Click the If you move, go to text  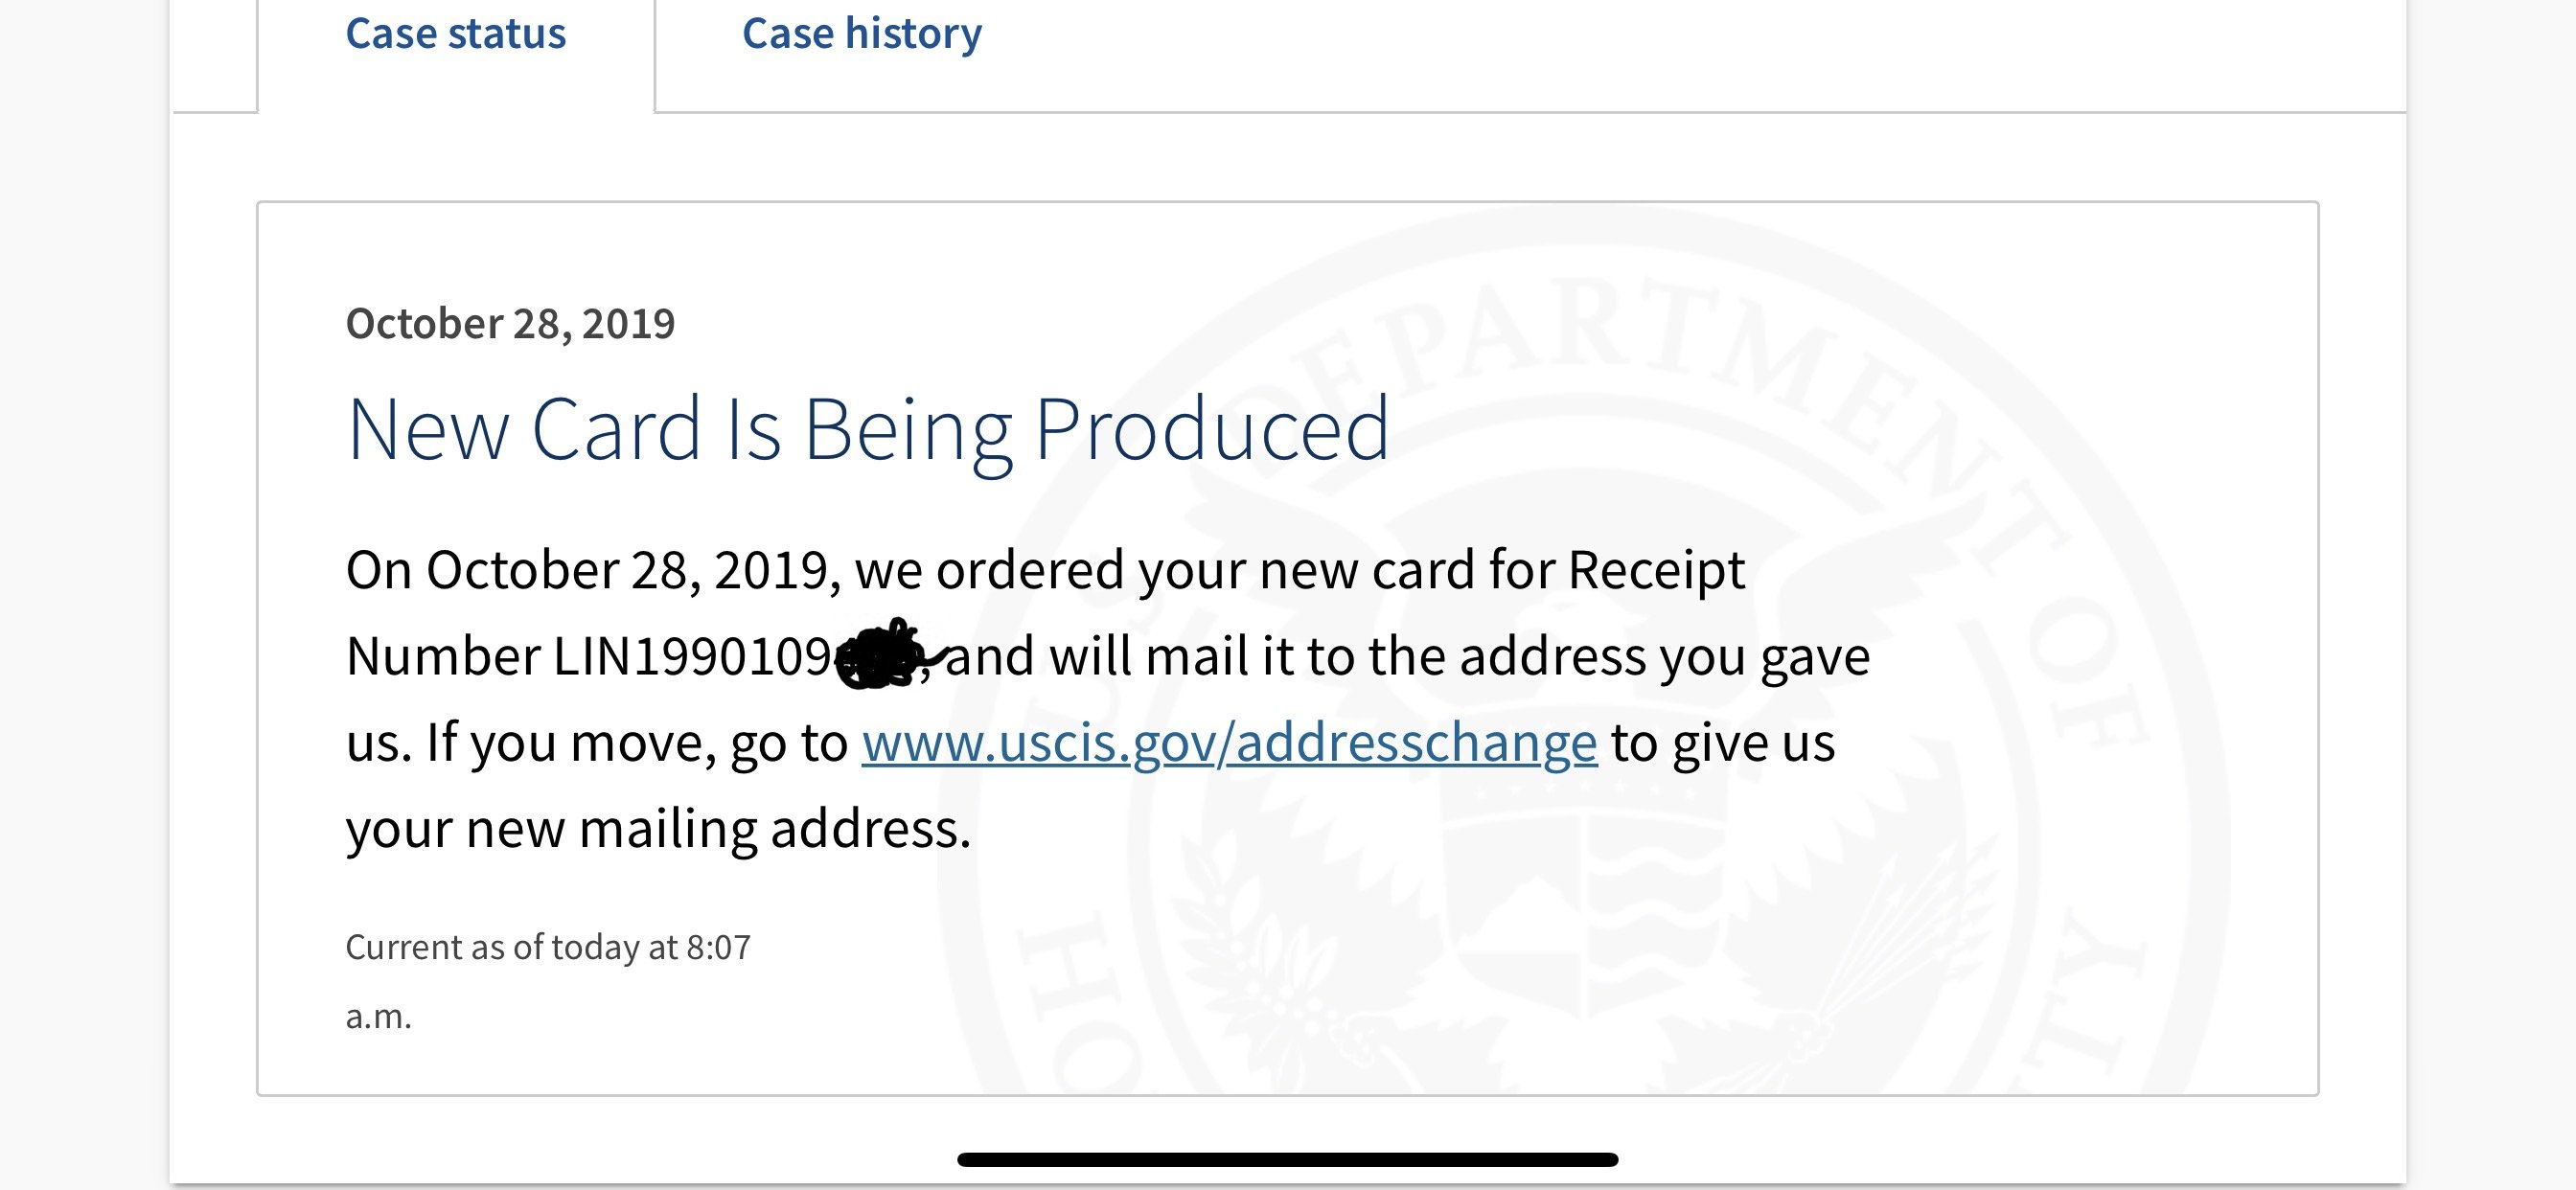(637, 743)
